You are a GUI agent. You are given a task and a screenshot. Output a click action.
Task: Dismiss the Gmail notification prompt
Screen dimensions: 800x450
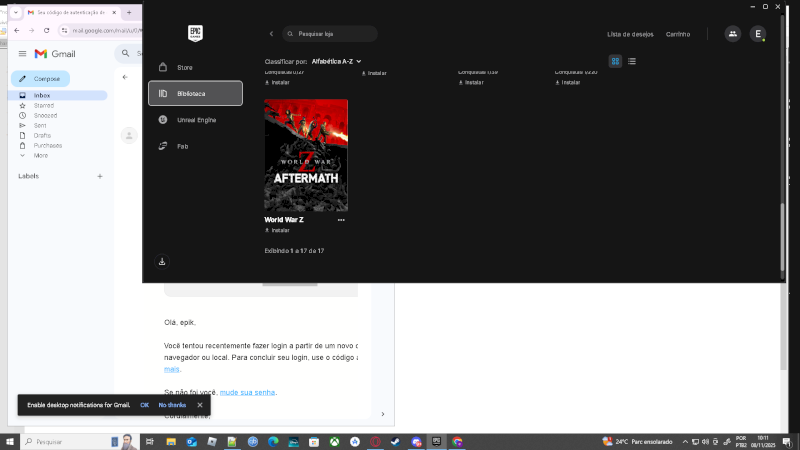[x=200, y=405]
